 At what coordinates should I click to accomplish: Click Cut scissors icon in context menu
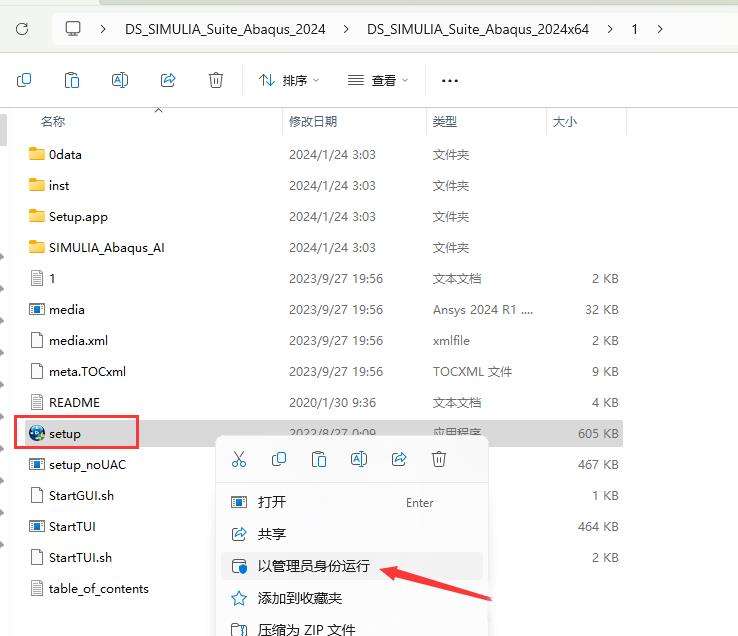239,459
